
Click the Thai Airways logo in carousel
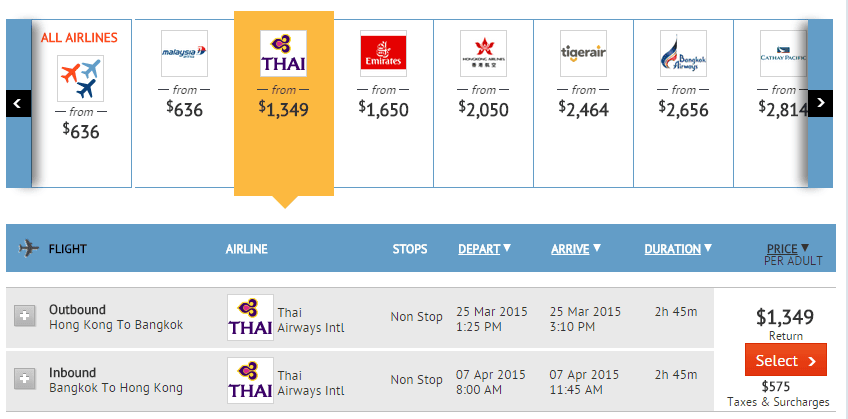click(x=284, y=53)
